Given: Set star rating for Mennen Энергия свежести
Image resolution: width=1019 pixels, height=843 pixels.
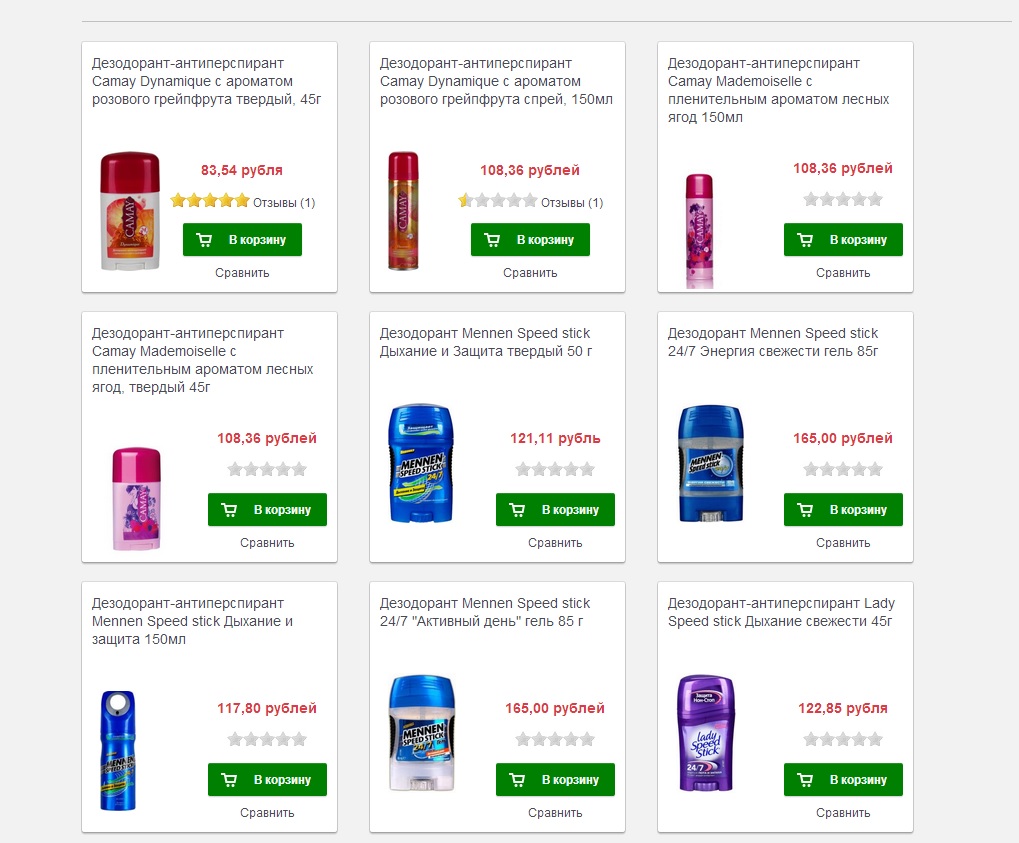Looking at the screenshot, I should coord(843,469).
